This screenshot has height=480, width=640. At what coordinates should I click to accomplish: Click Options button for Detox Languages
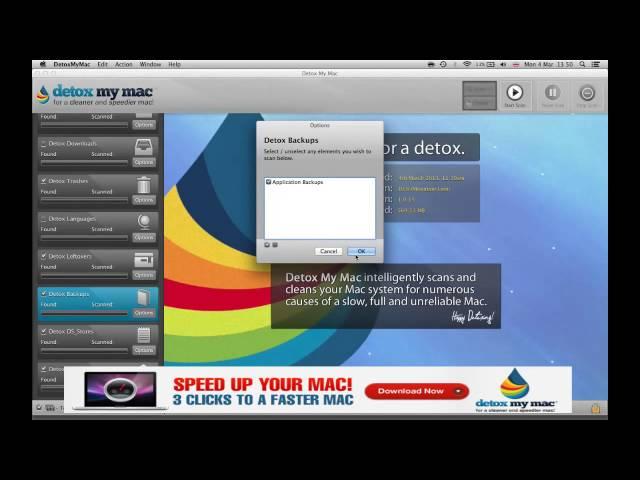point(144,238)
